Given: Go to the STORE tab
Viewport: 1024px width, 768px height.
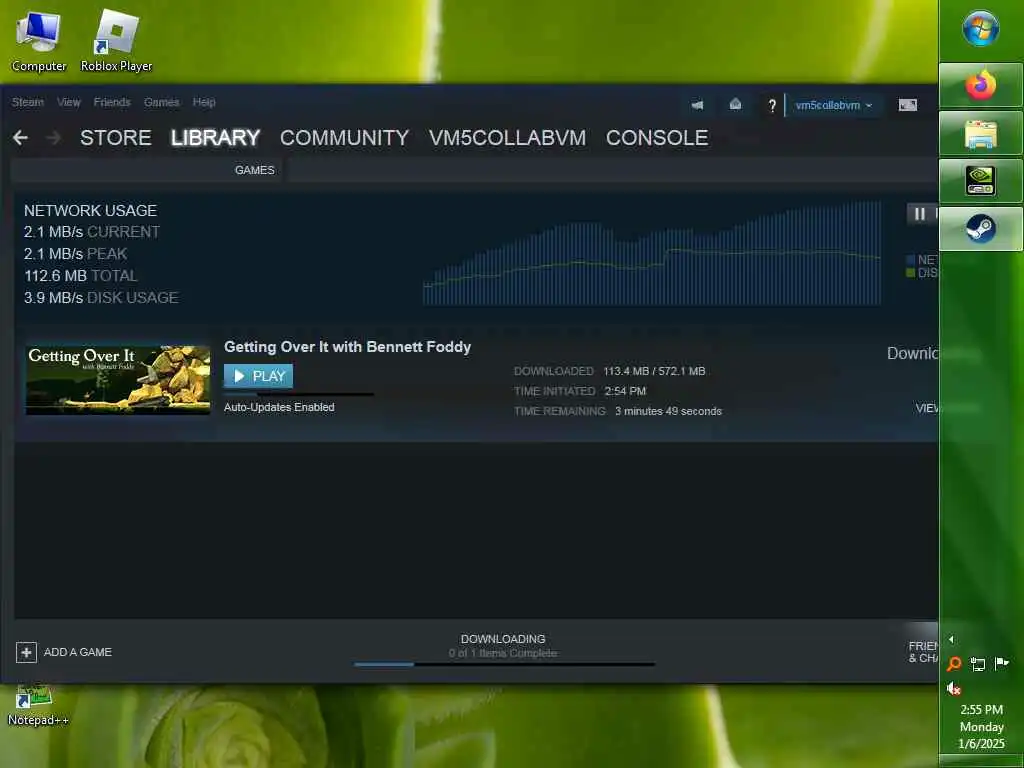Looking at the screenshot, I should 116,138.
